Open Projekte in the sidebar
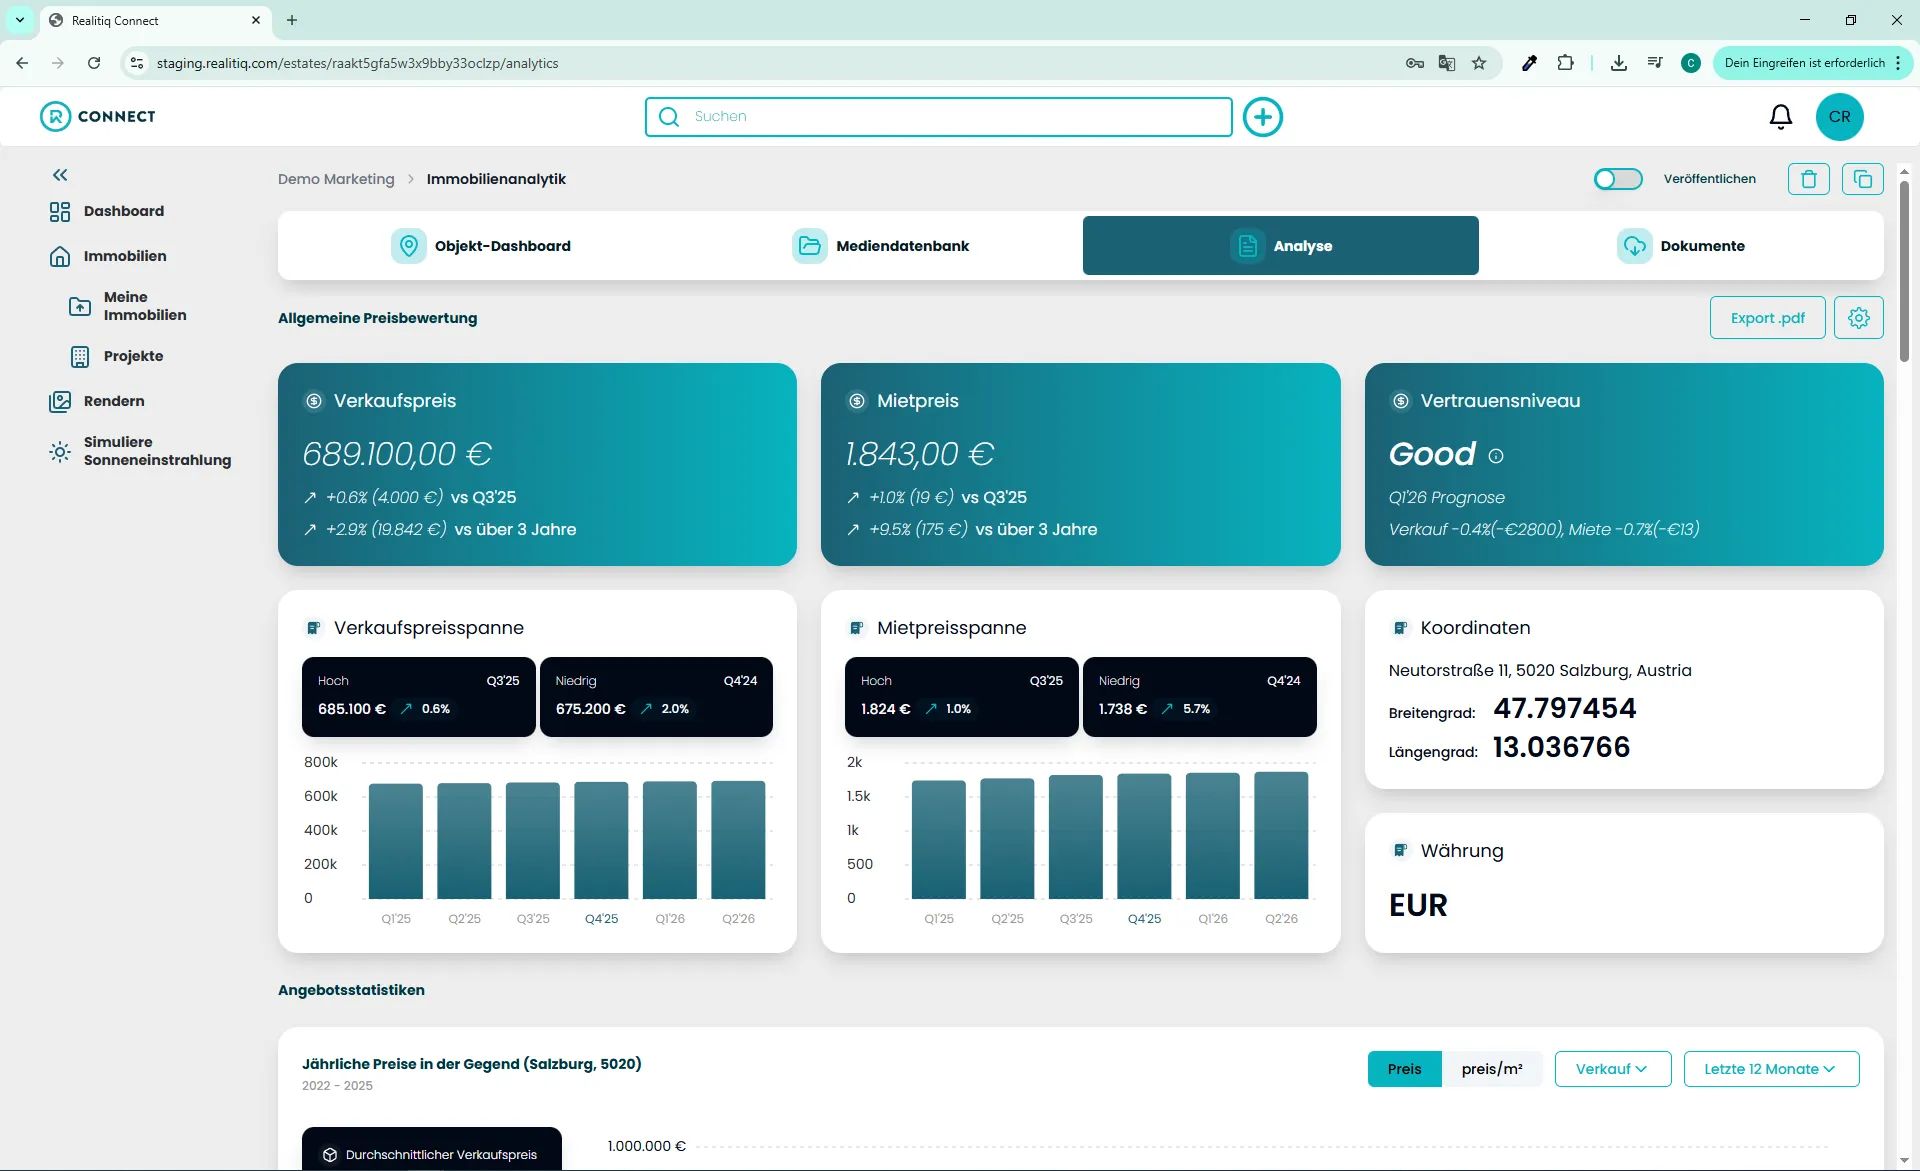1920x1171 pixels. 116,356
